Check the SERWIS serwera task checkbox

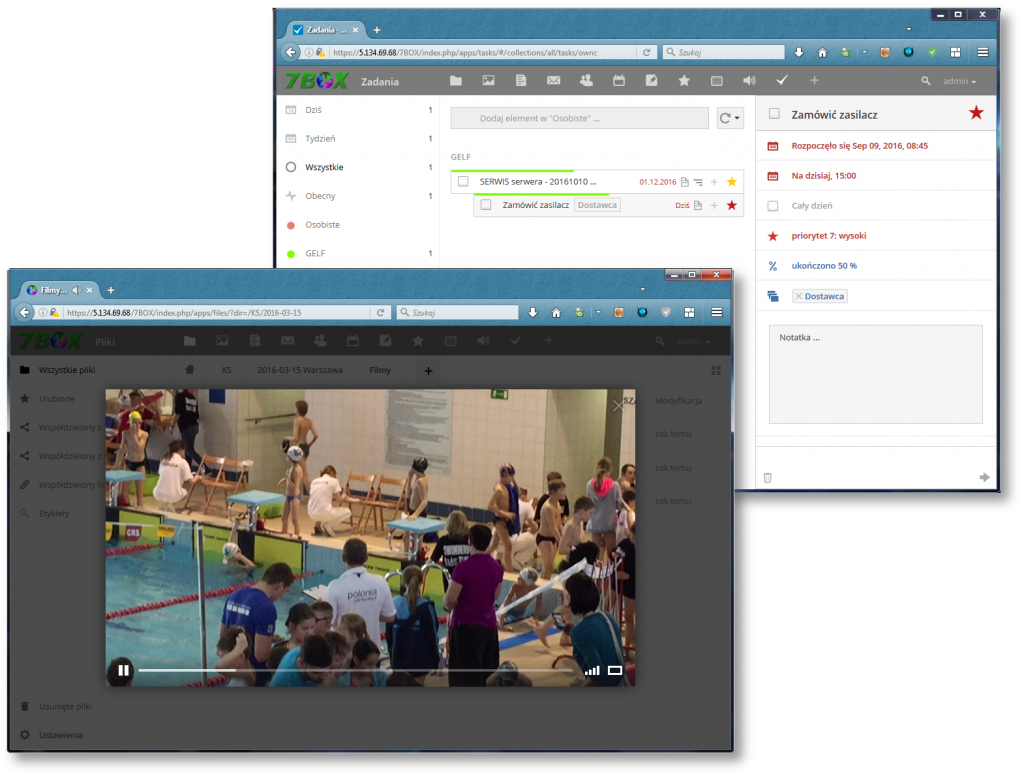click(463, 182)
